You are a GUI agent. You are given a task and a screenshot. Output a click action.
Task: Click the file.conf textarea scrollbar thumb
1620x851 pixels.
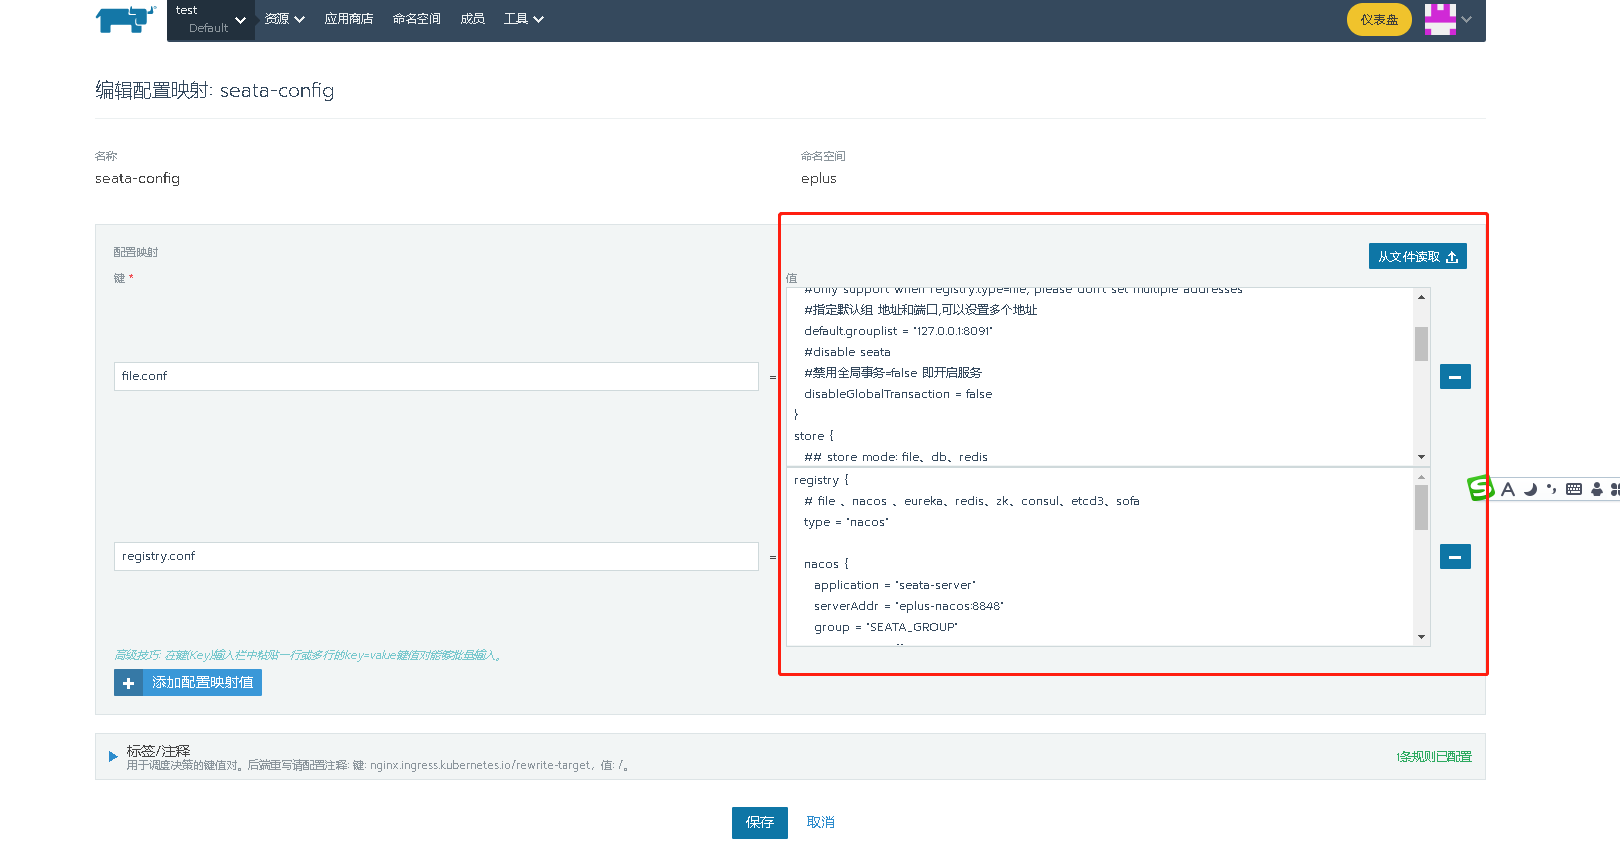(1421, 343)
